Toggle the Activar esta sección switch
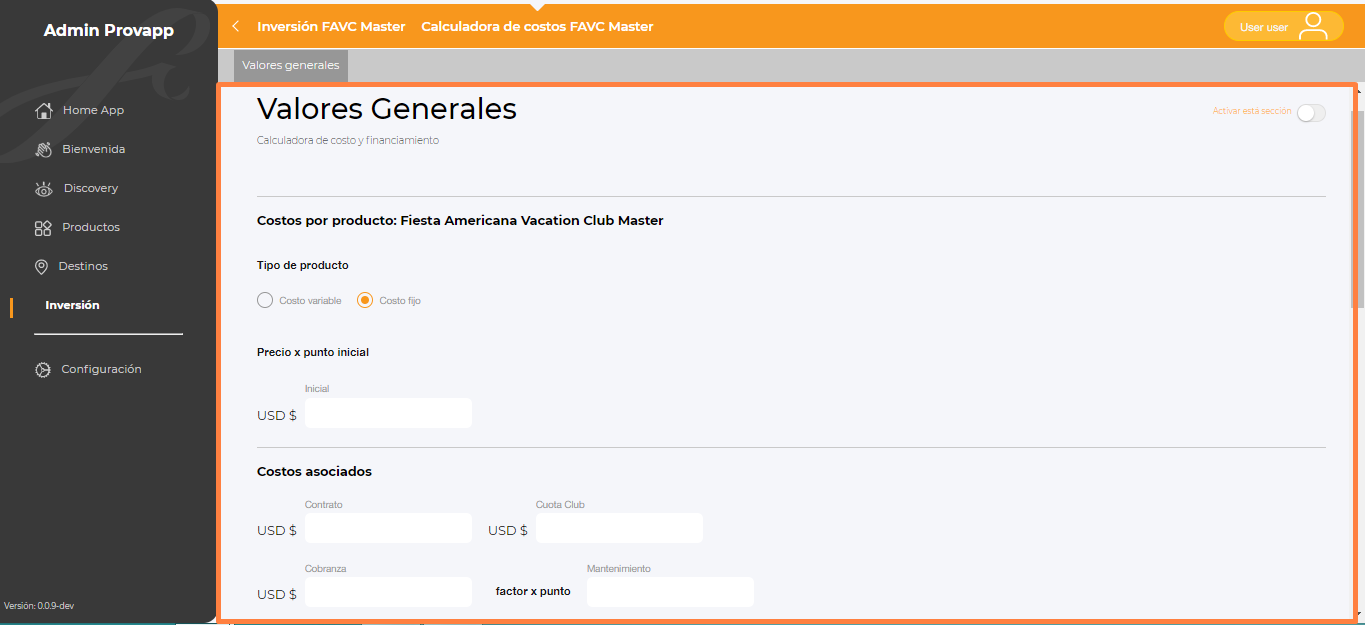 pos(1310,113)
